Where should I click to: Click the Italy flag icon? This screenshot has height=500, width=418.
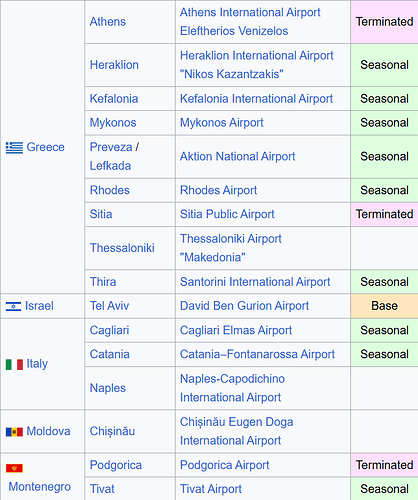14,364
